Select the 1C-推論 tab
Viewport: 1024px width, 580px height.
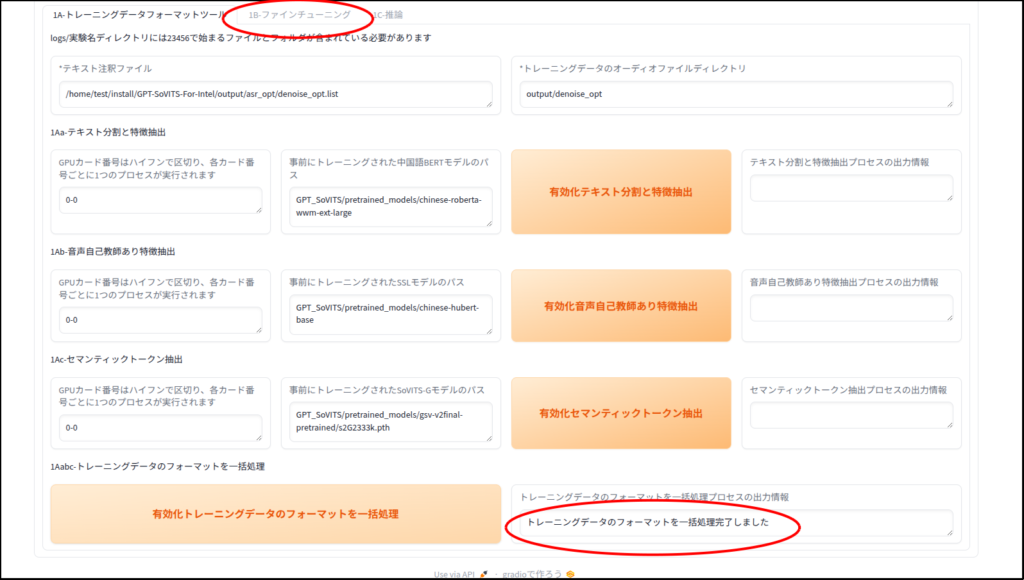tap(387, 16)
